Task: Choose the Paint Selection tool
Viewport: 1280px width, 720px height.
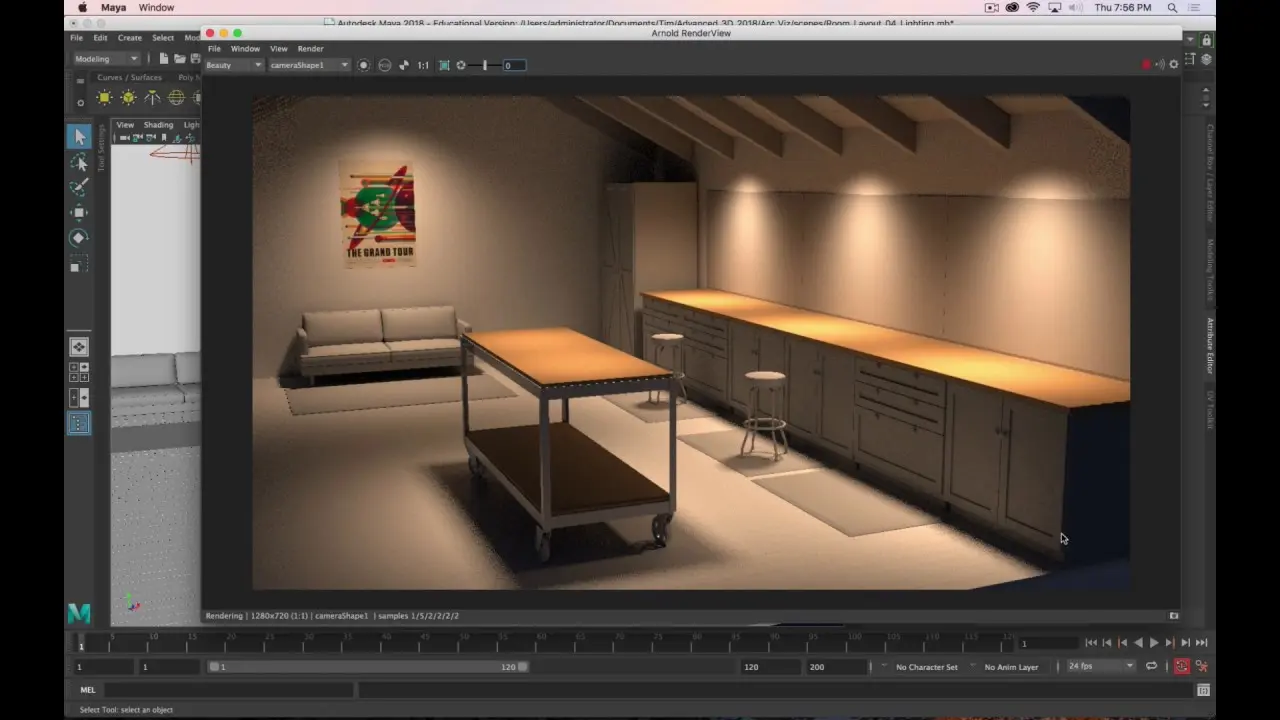Action: 79,187
